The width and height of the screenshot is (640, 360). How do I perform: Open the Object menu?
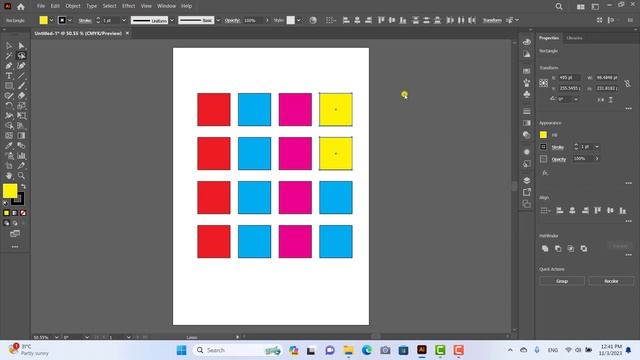pyautogui.click(x=73, y=6)
